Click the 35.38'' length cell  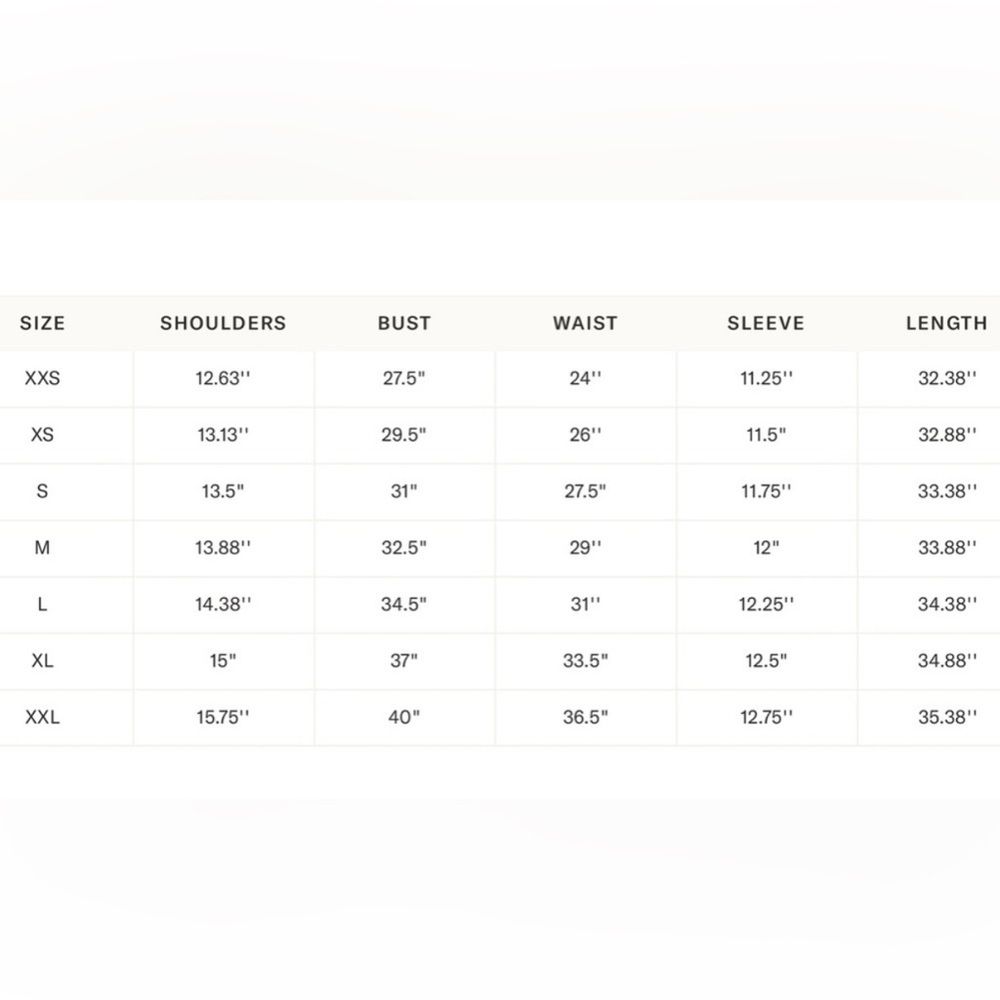click(947, 717)
